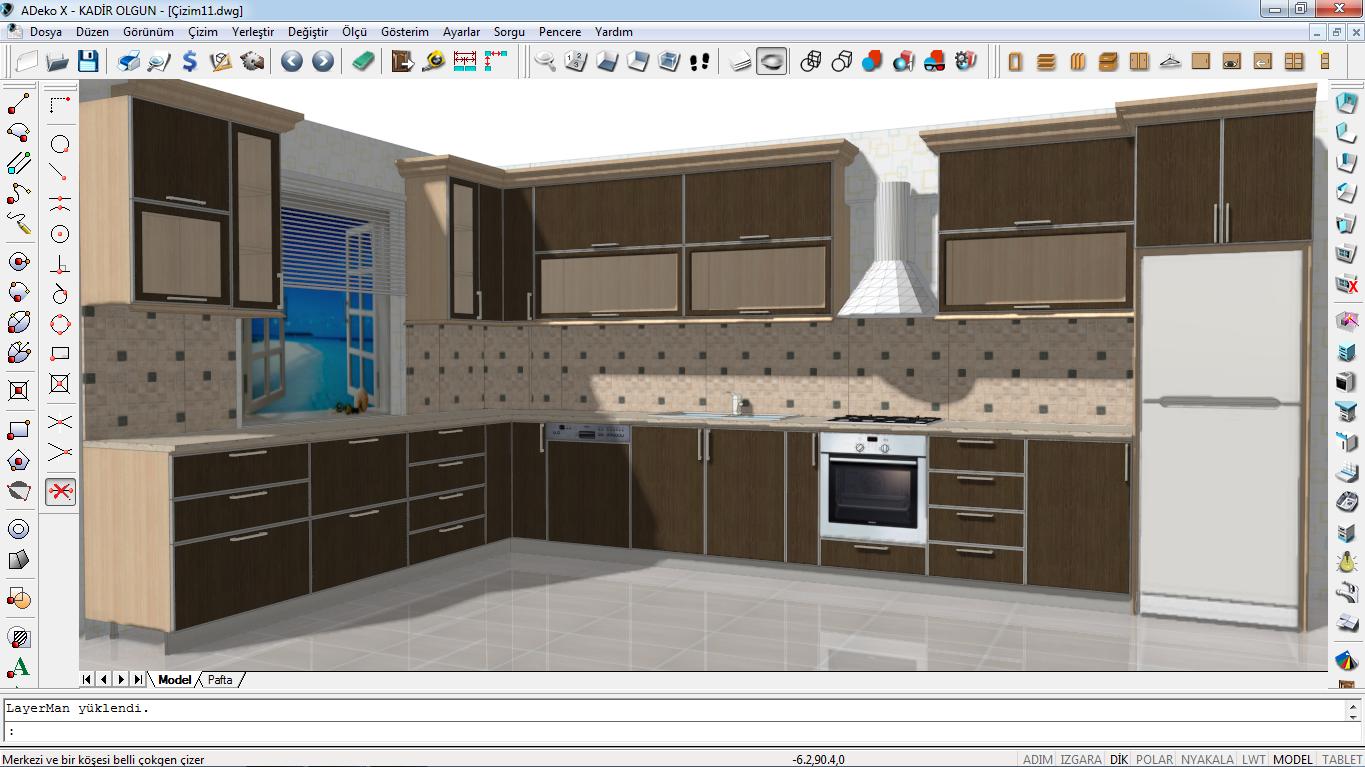Toggle IZGARA grid in status bar
This screenshot has height=767, width=1365.
[1081, 759]
